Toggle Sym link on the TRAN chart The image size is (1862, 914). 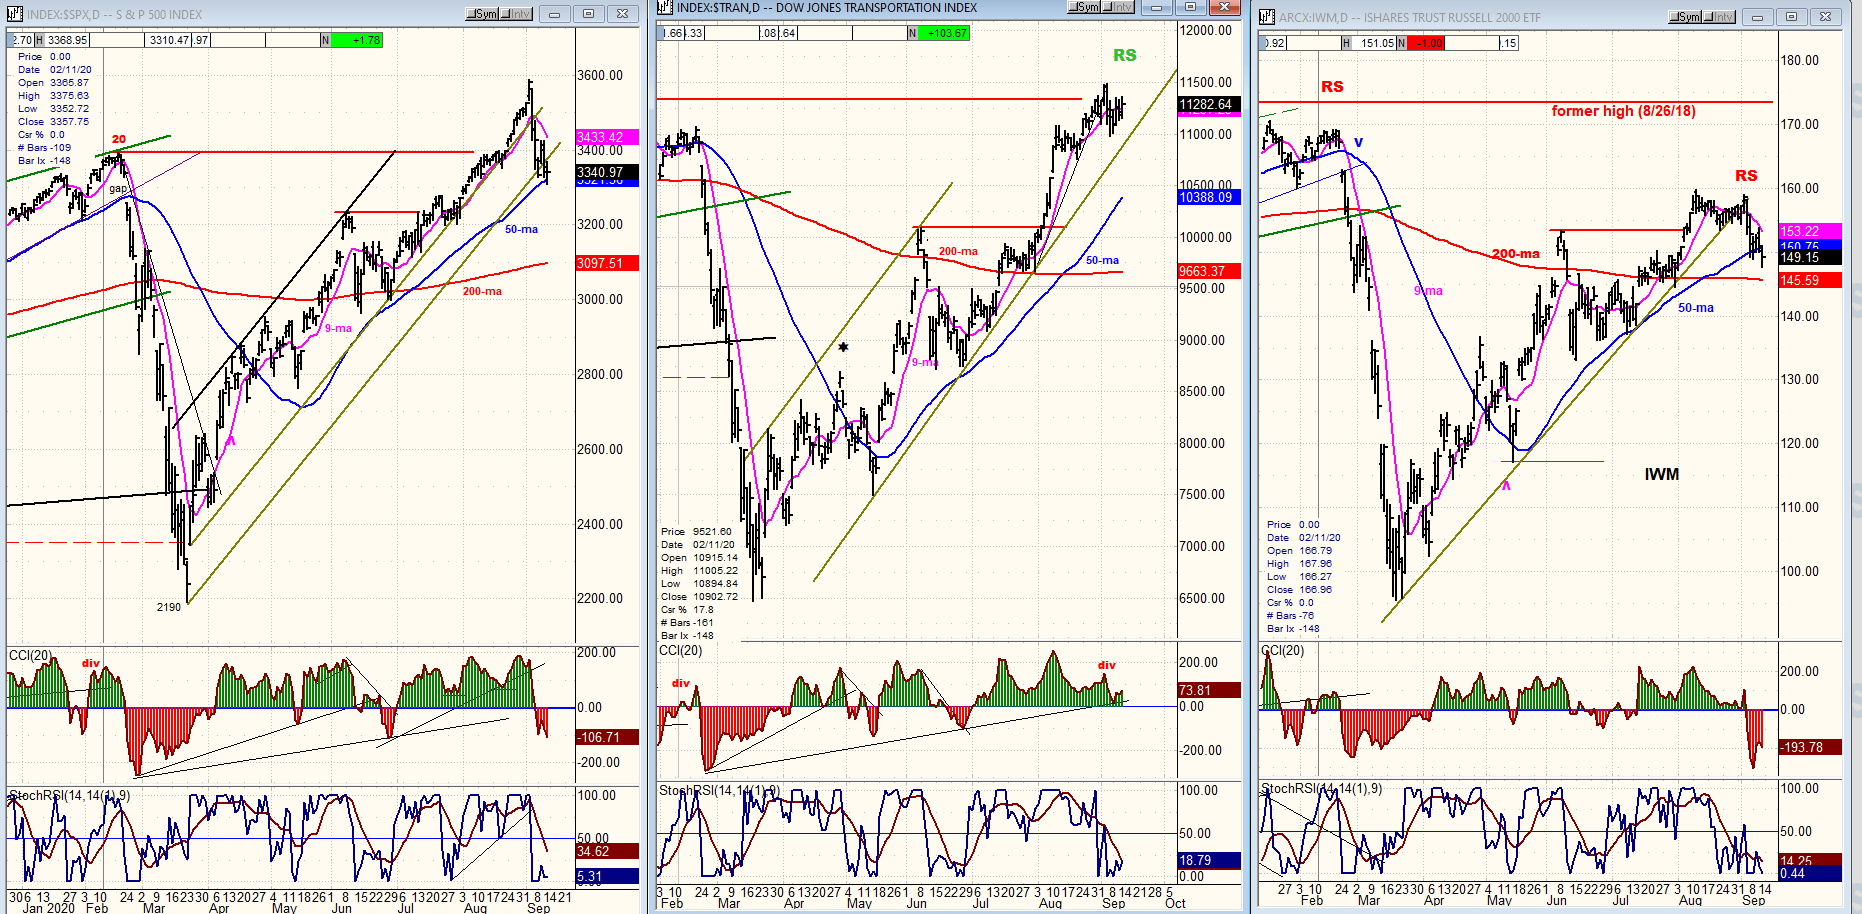tap(1083, 7)
